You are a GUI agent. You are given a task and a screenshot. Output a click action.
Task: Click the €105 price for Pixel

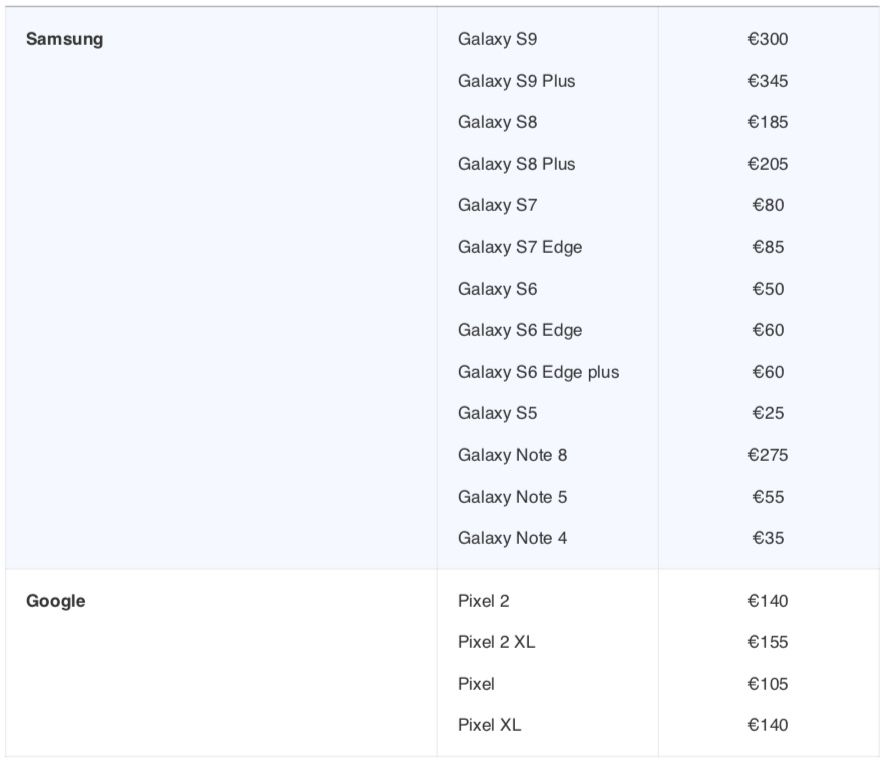tap(768, 683)
